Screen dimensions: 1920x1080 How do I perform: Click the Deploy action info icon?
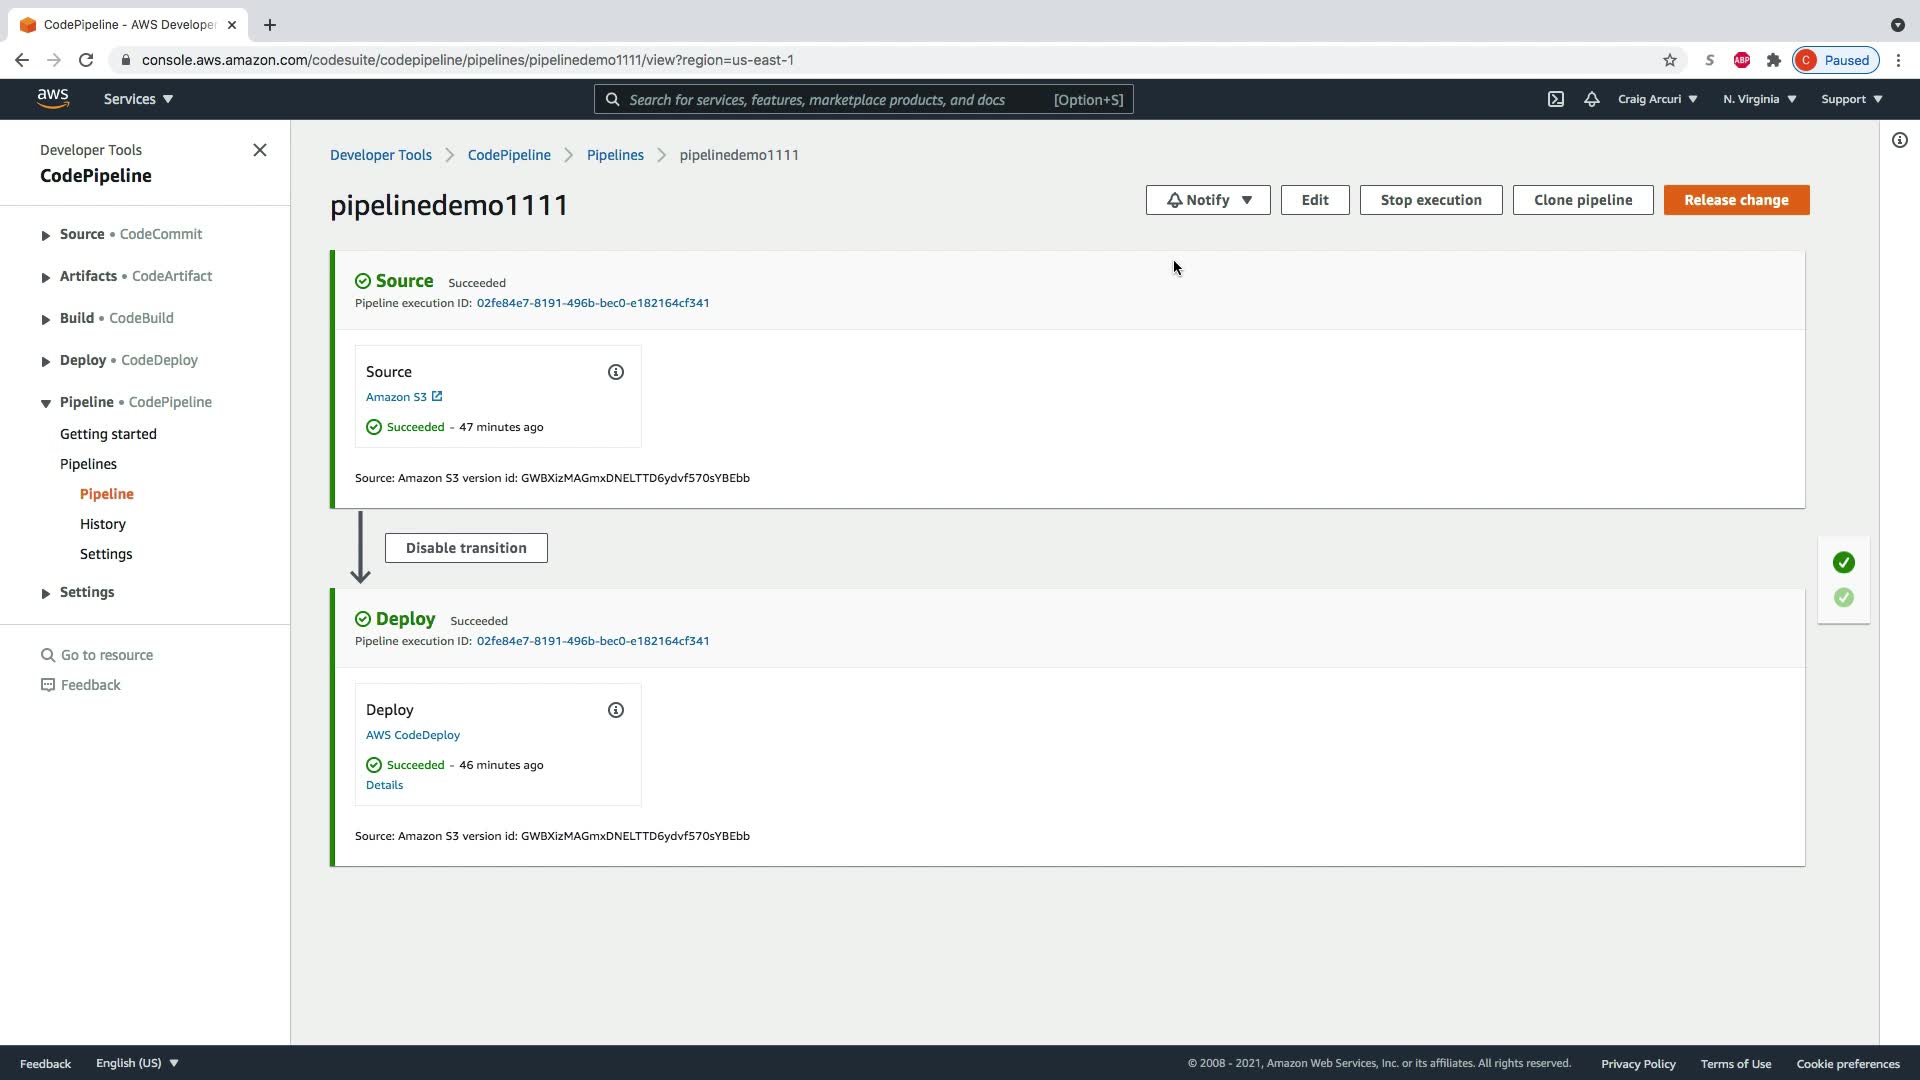click(x=616, y=710)
